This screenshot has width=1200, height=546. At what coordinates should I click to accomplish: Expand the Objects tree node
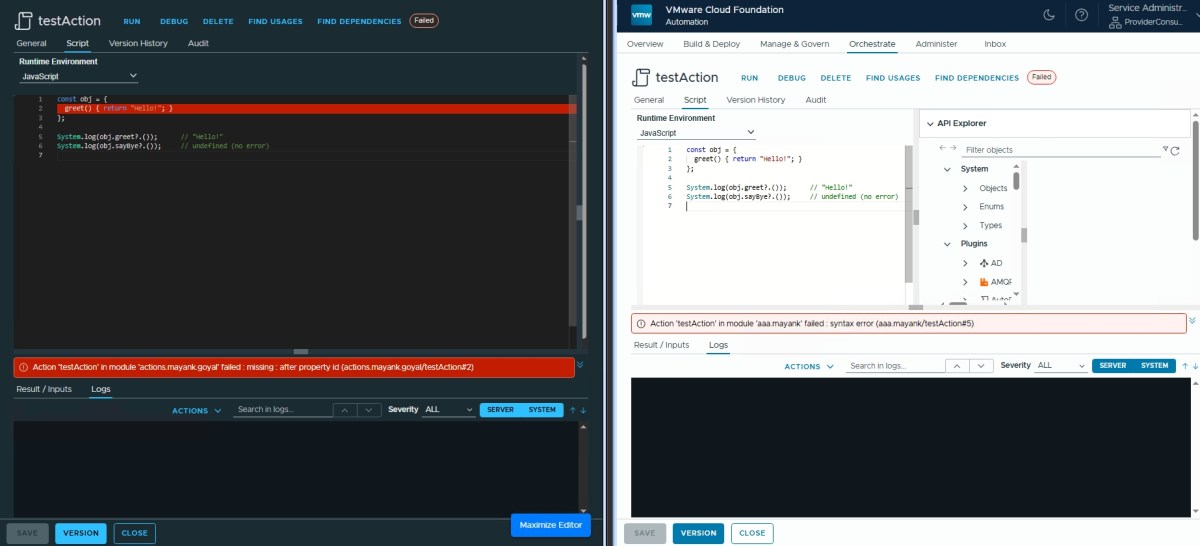965,188
